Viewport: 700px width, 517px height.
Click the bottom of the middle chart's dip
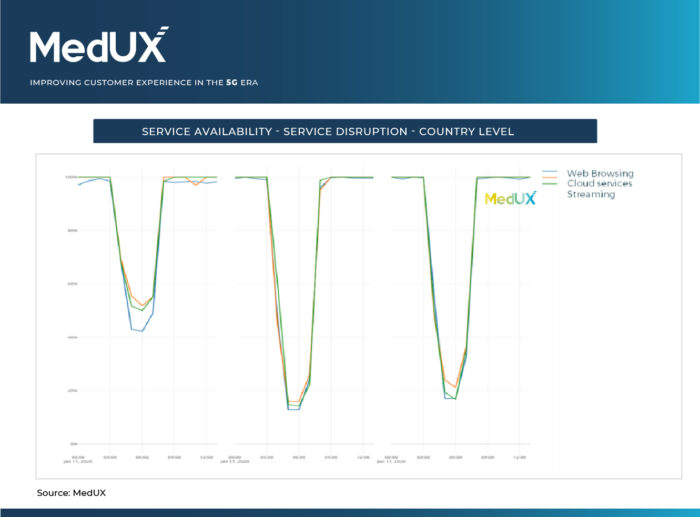(x=294, y=406)
